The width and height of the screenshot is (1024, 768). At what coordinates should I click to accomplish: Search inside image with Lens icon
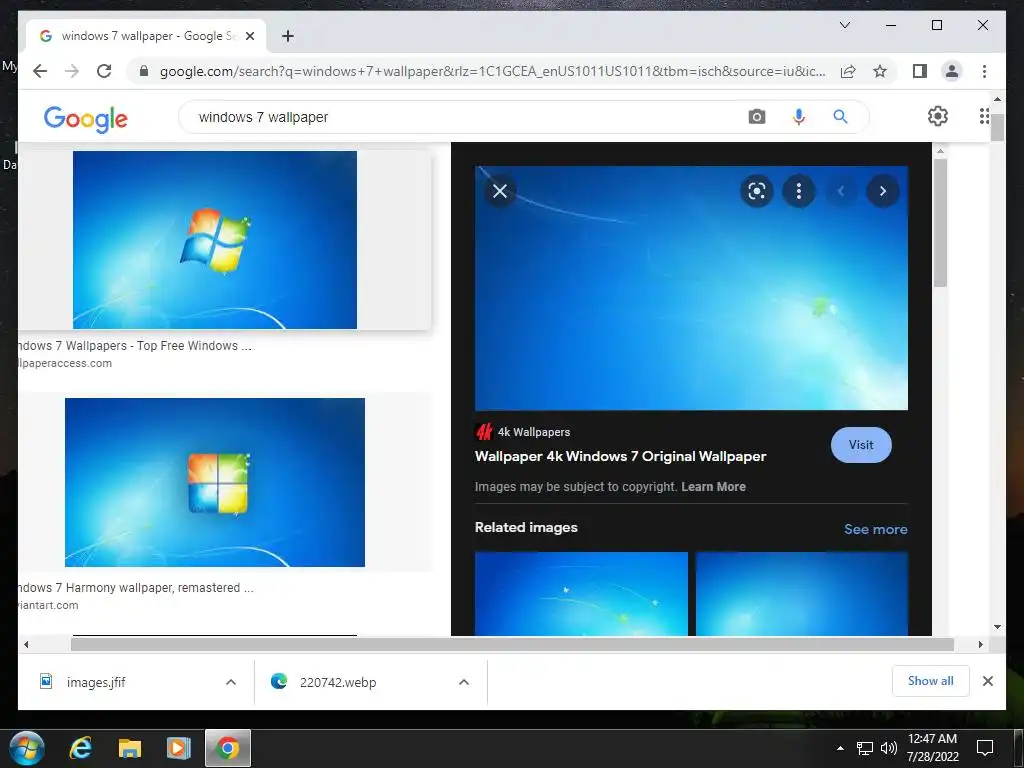pos(756,191)
